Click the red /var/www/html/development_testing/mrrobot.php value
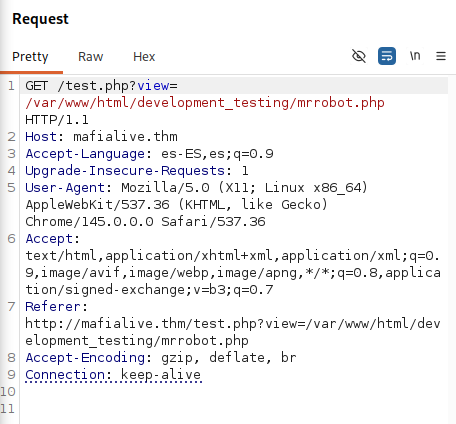 click(x=205, y=103)
